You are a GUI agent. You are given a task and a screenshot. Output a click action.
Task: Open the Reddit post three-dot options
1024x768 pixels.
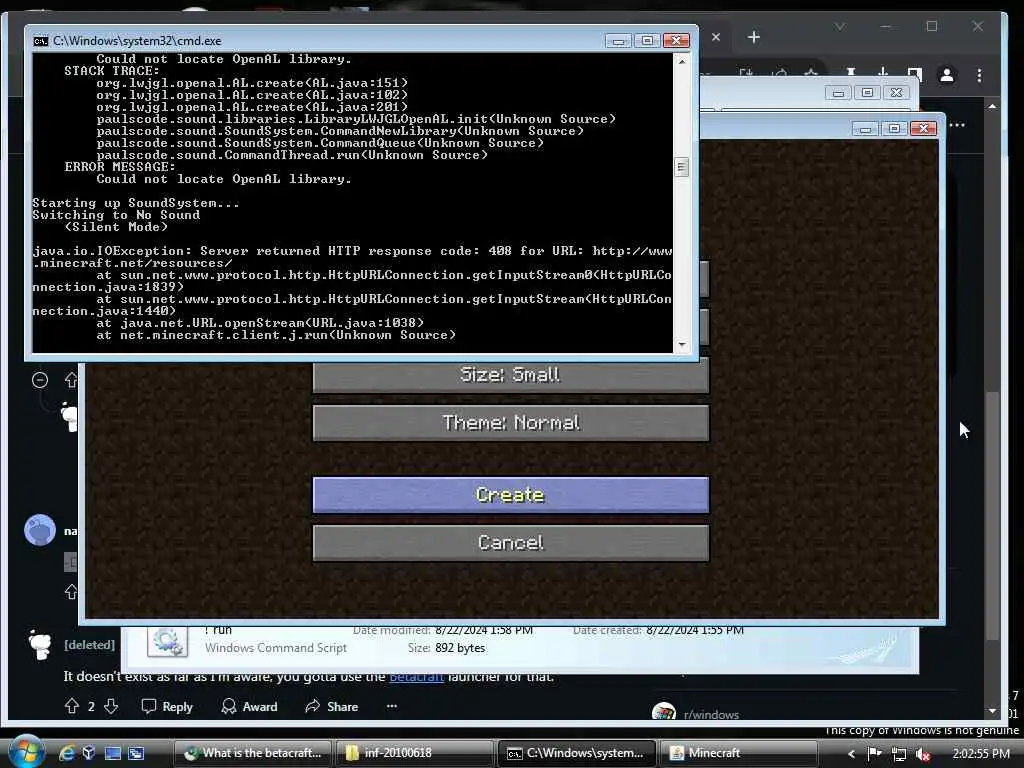pos(957,125)
